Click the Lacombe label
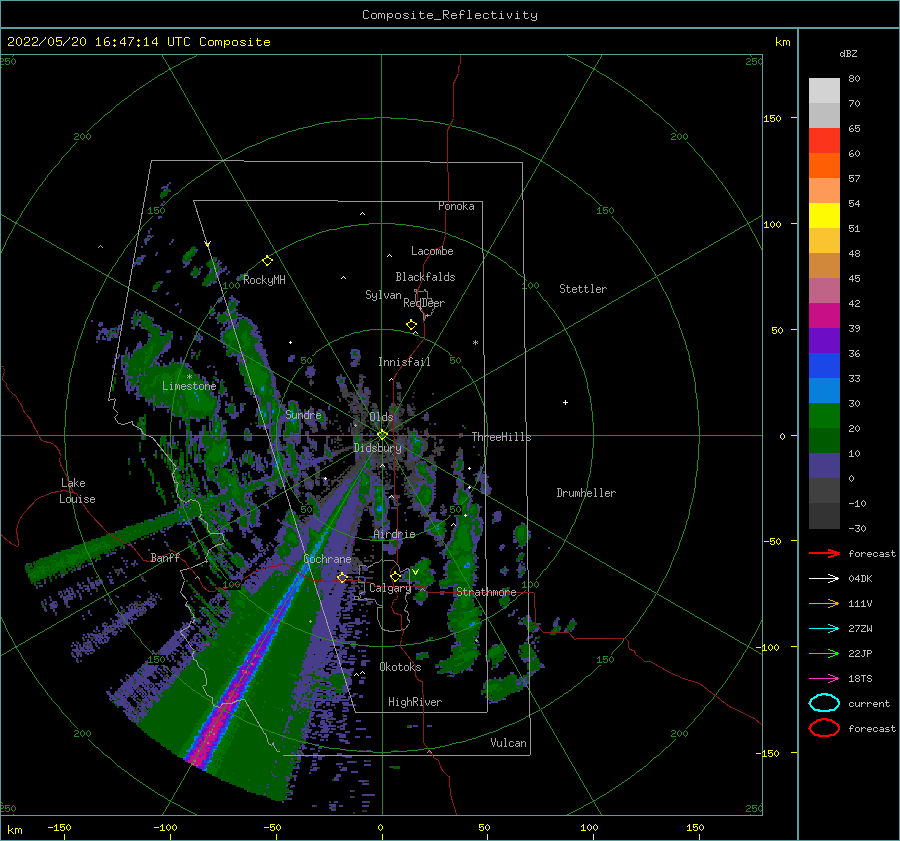Image resolution: width=900 pixels, height=841 pixels. (432, 251)
